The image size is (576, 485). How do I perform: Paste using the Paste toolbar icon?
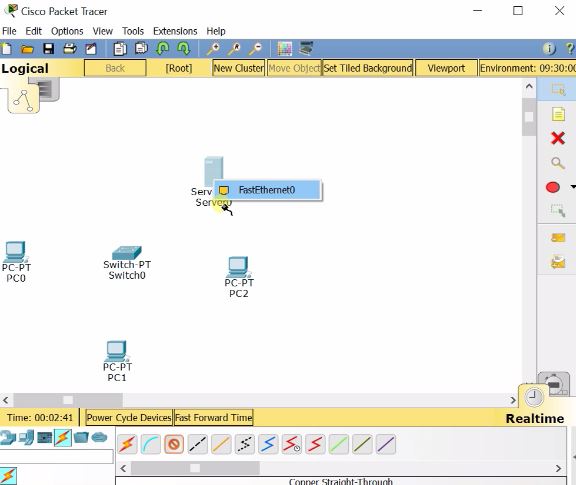click(141, 48)
